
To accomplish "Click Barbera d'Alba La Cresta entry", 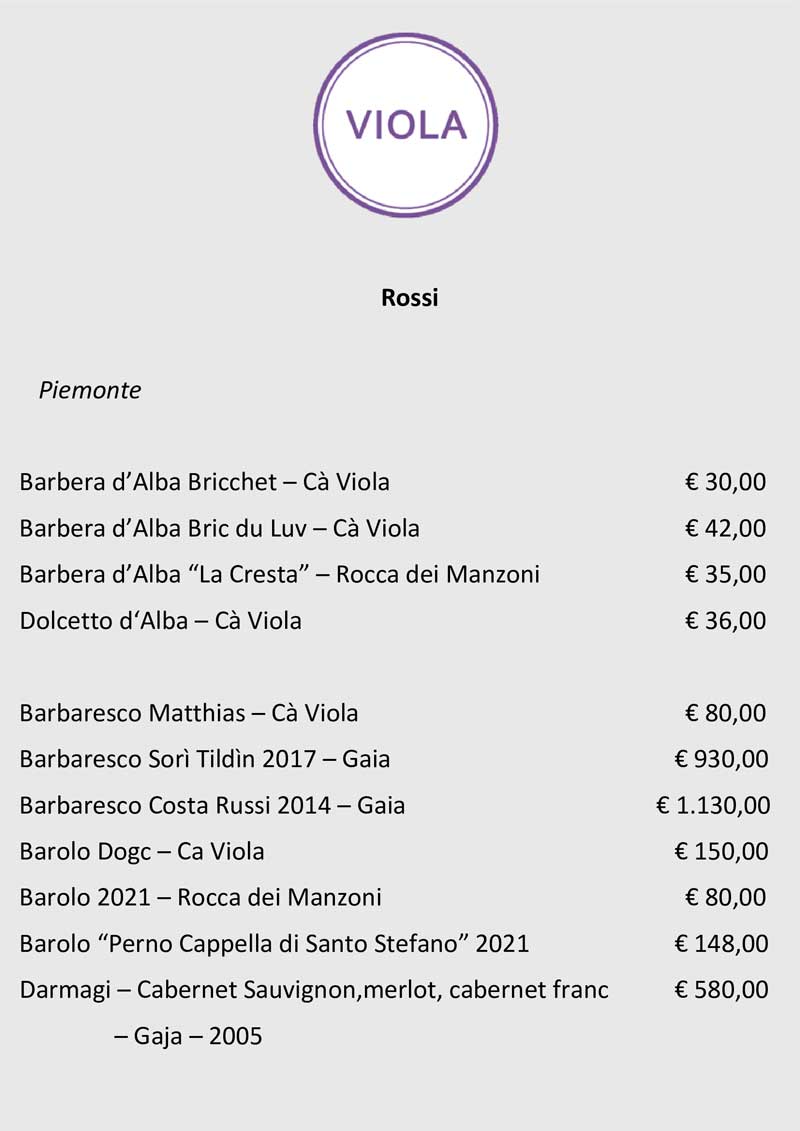I will (x=279, y=574).
